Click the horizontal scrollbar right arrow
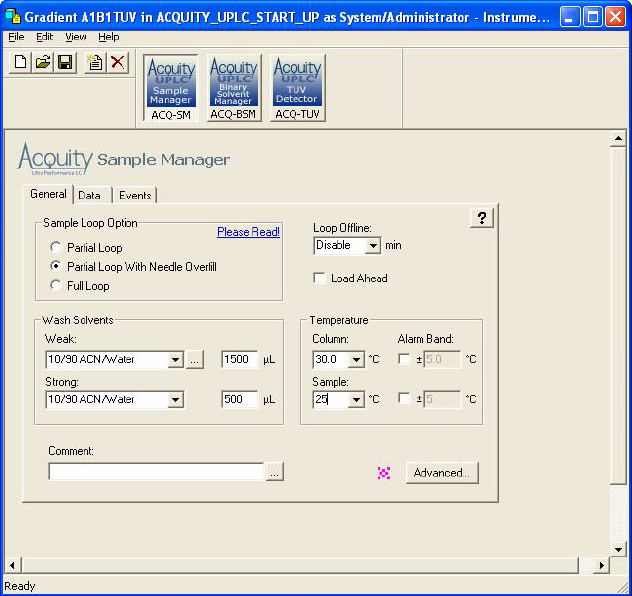 [601, 565]
